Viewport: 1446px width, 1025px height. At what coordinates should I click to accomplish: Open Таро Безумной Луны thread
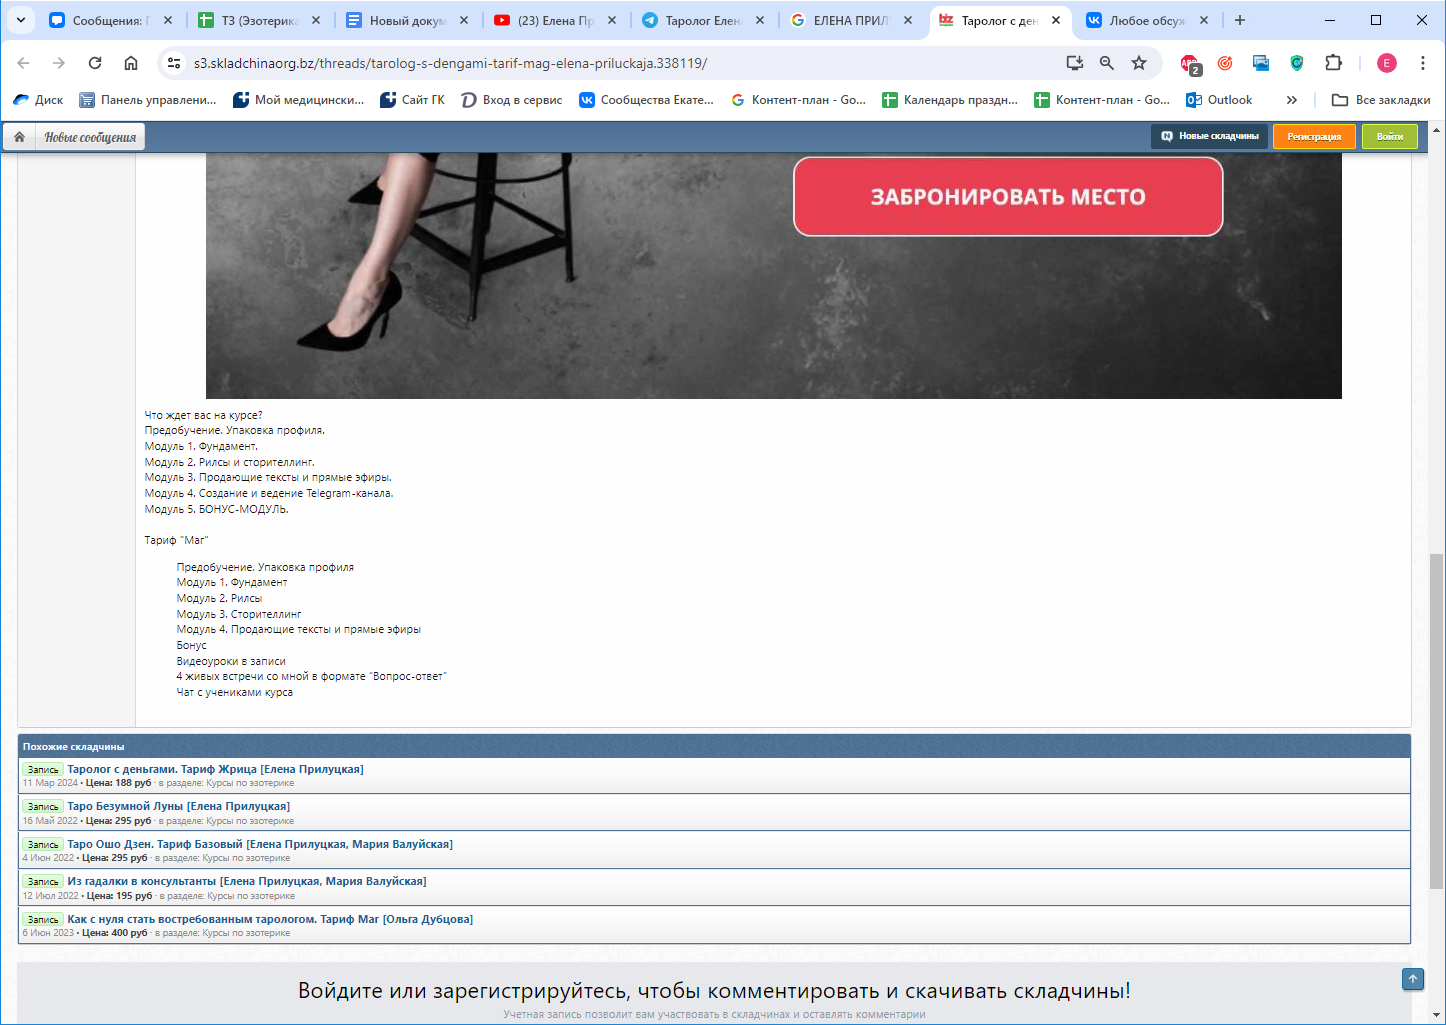click(x=178, y=806)
